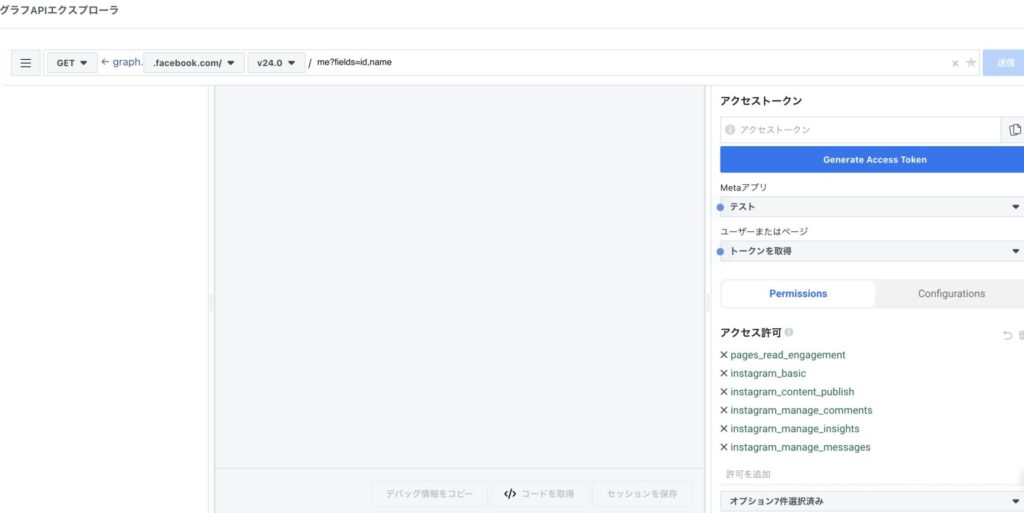Click the info icon next to アクセス許可
Viewport: 1024px width, 513px height.
pyautogui.click(x=789, y=332)
